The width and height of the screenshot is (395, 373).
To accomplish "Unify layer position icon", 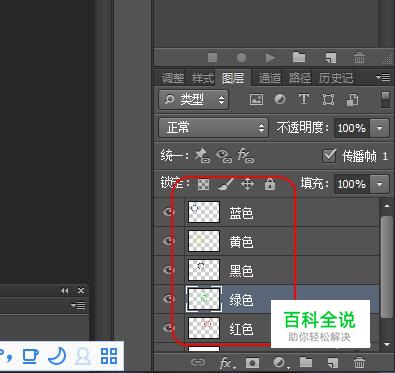I will (x=202, y=156).
